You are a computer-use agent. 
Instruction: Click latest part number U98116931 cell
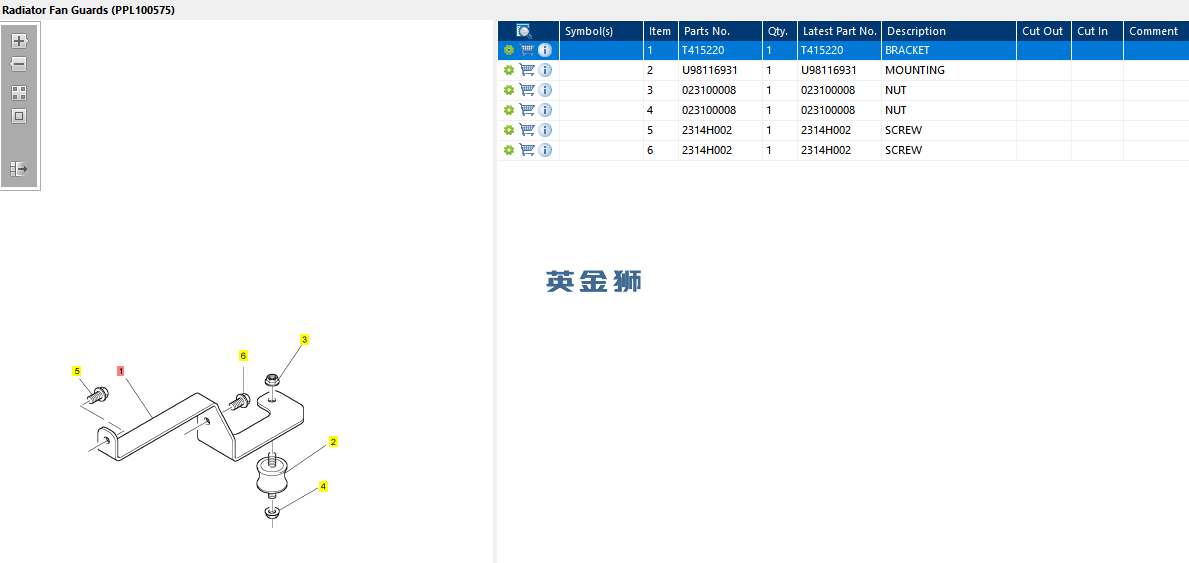tap(839, 70)
